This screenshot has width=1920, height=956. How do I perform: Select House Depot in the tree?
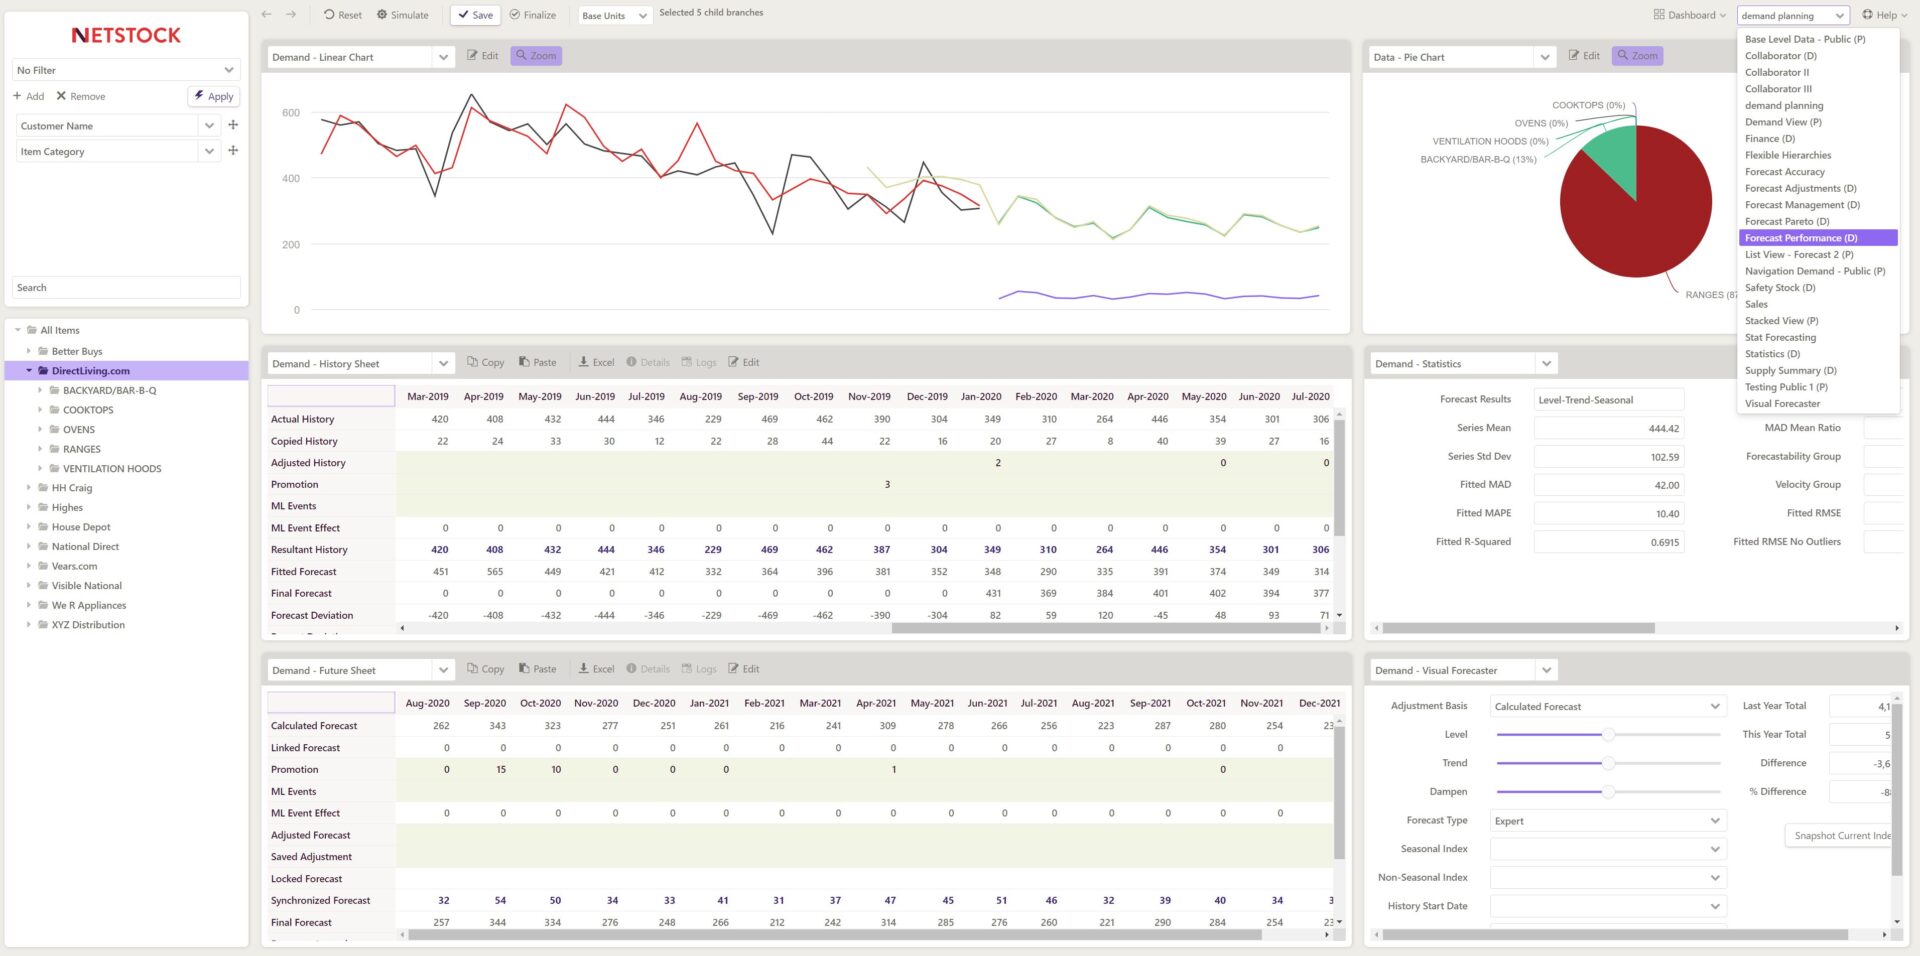[81, 527]
